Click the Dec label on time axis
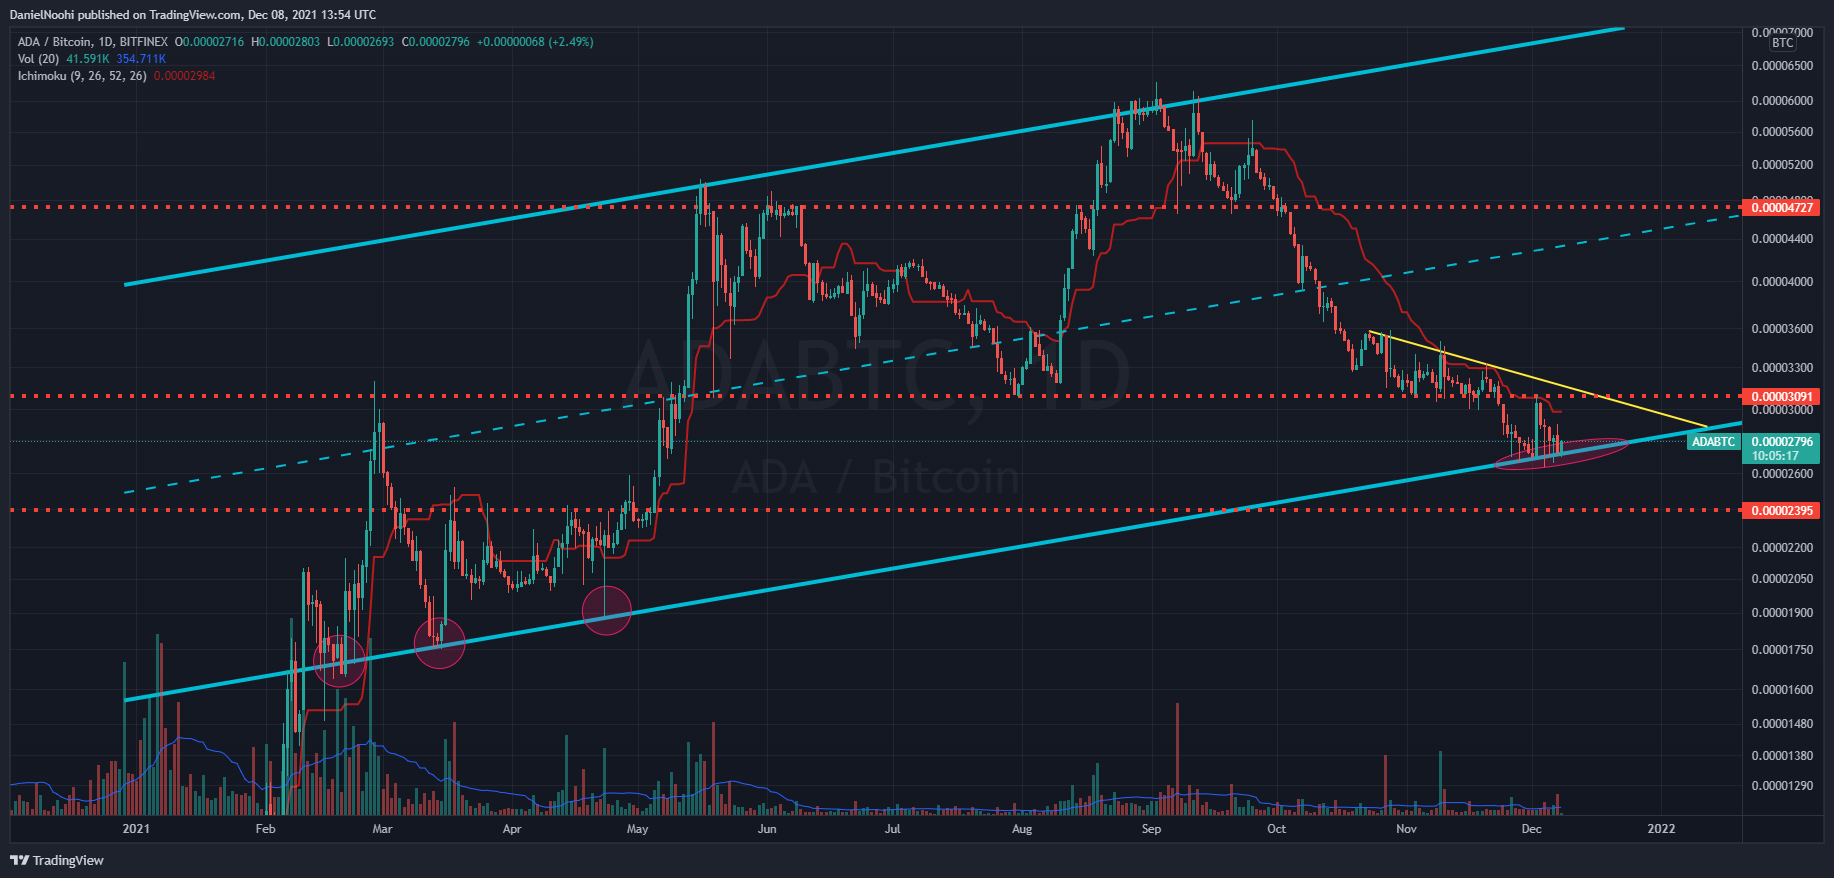Image resolution: width=1834 pixels, height=878 pixels. click(x=1531, y=829)
